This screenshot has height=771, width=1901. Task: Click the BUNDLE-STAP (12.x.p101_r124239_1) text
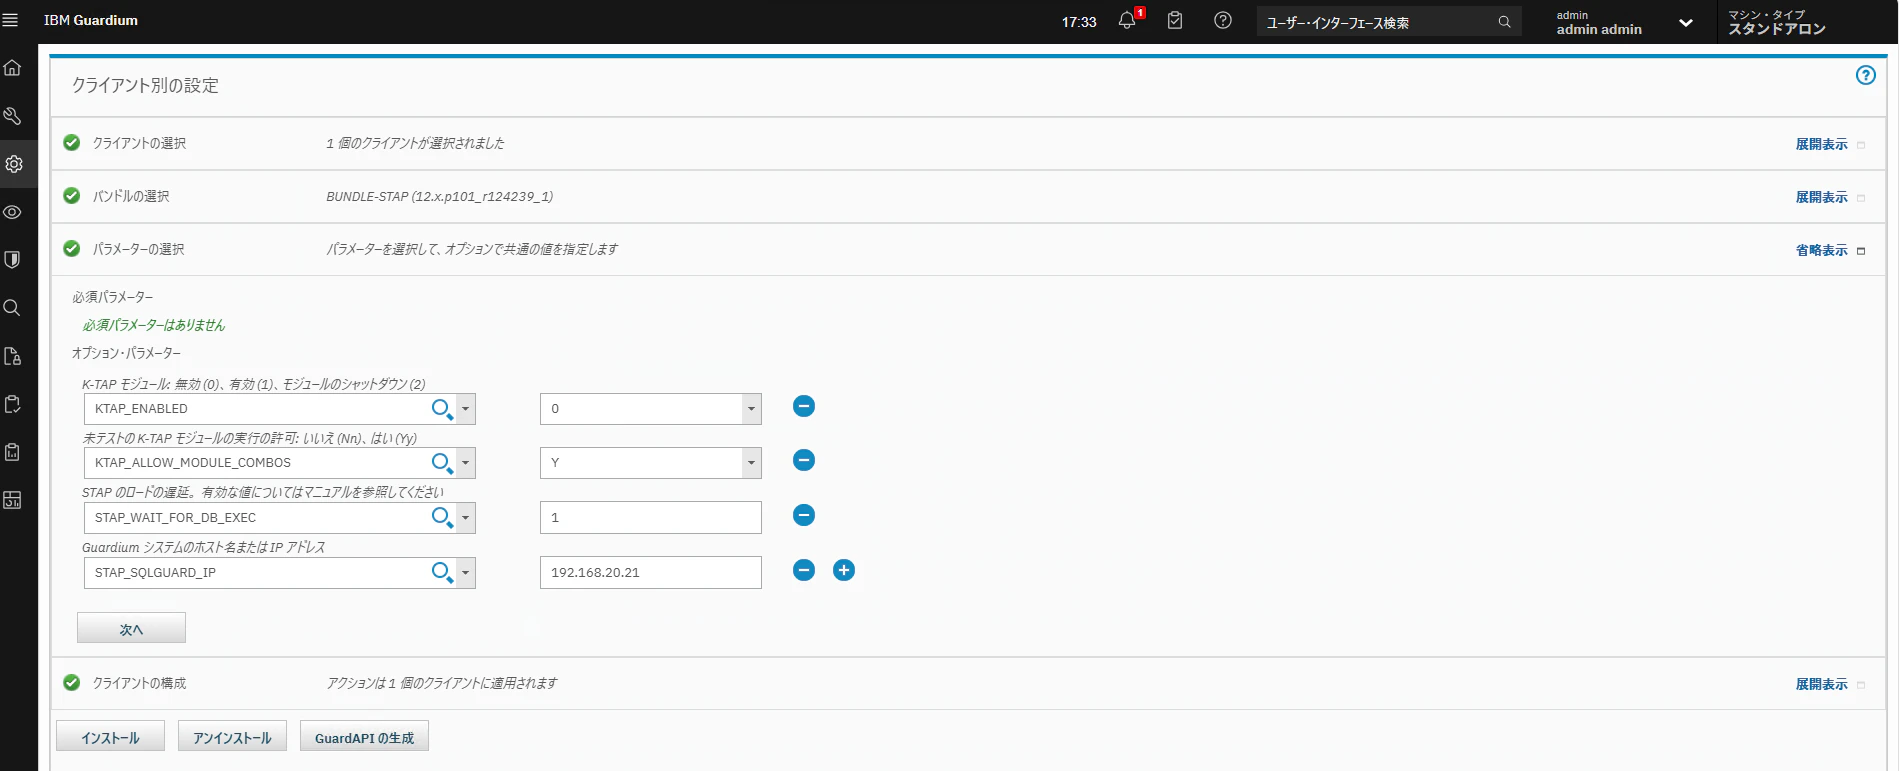point(439,196)
